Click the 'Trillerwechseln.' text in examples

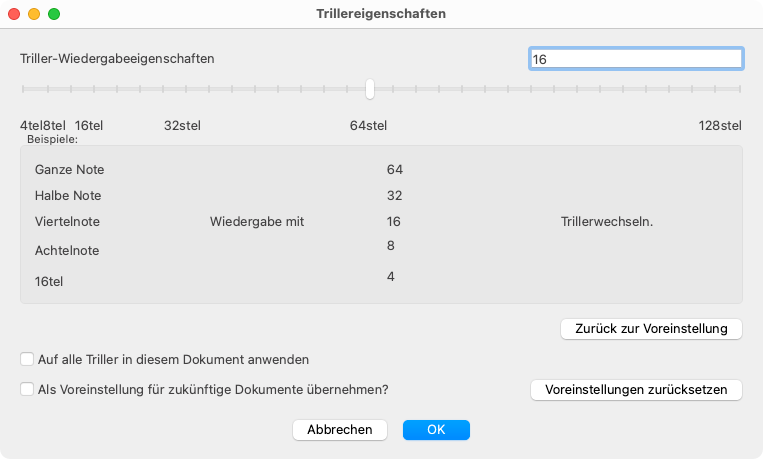(607, 221)
